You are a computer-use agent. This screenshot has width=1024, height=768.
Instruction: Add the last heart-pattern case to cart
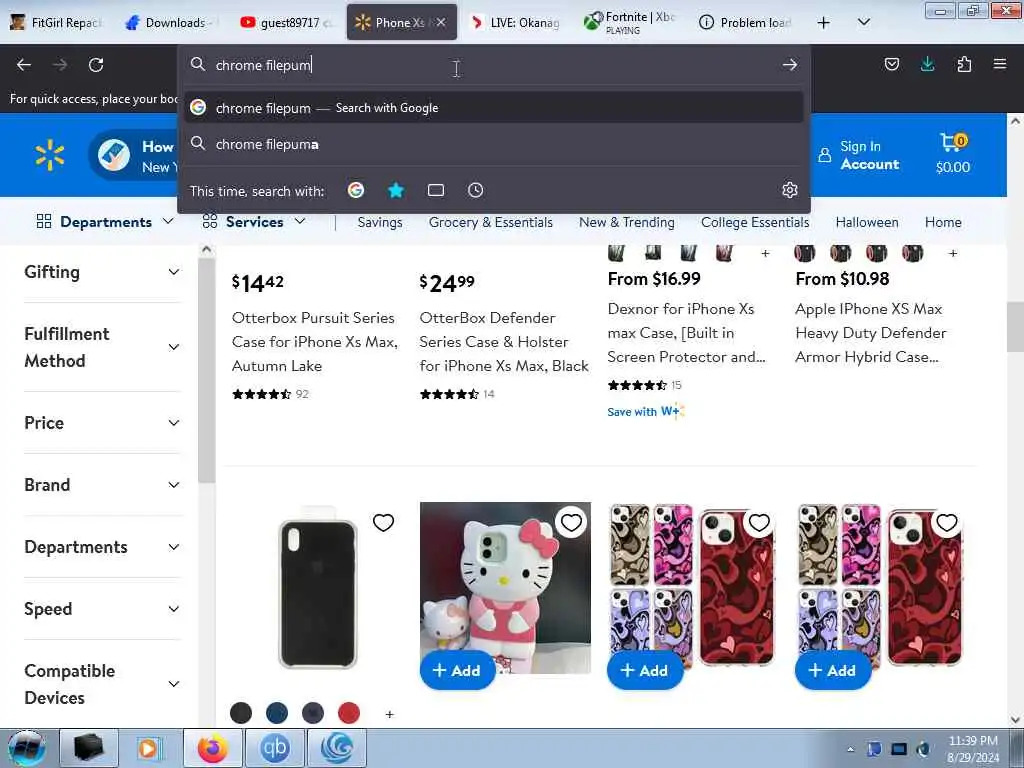[833, 670]
